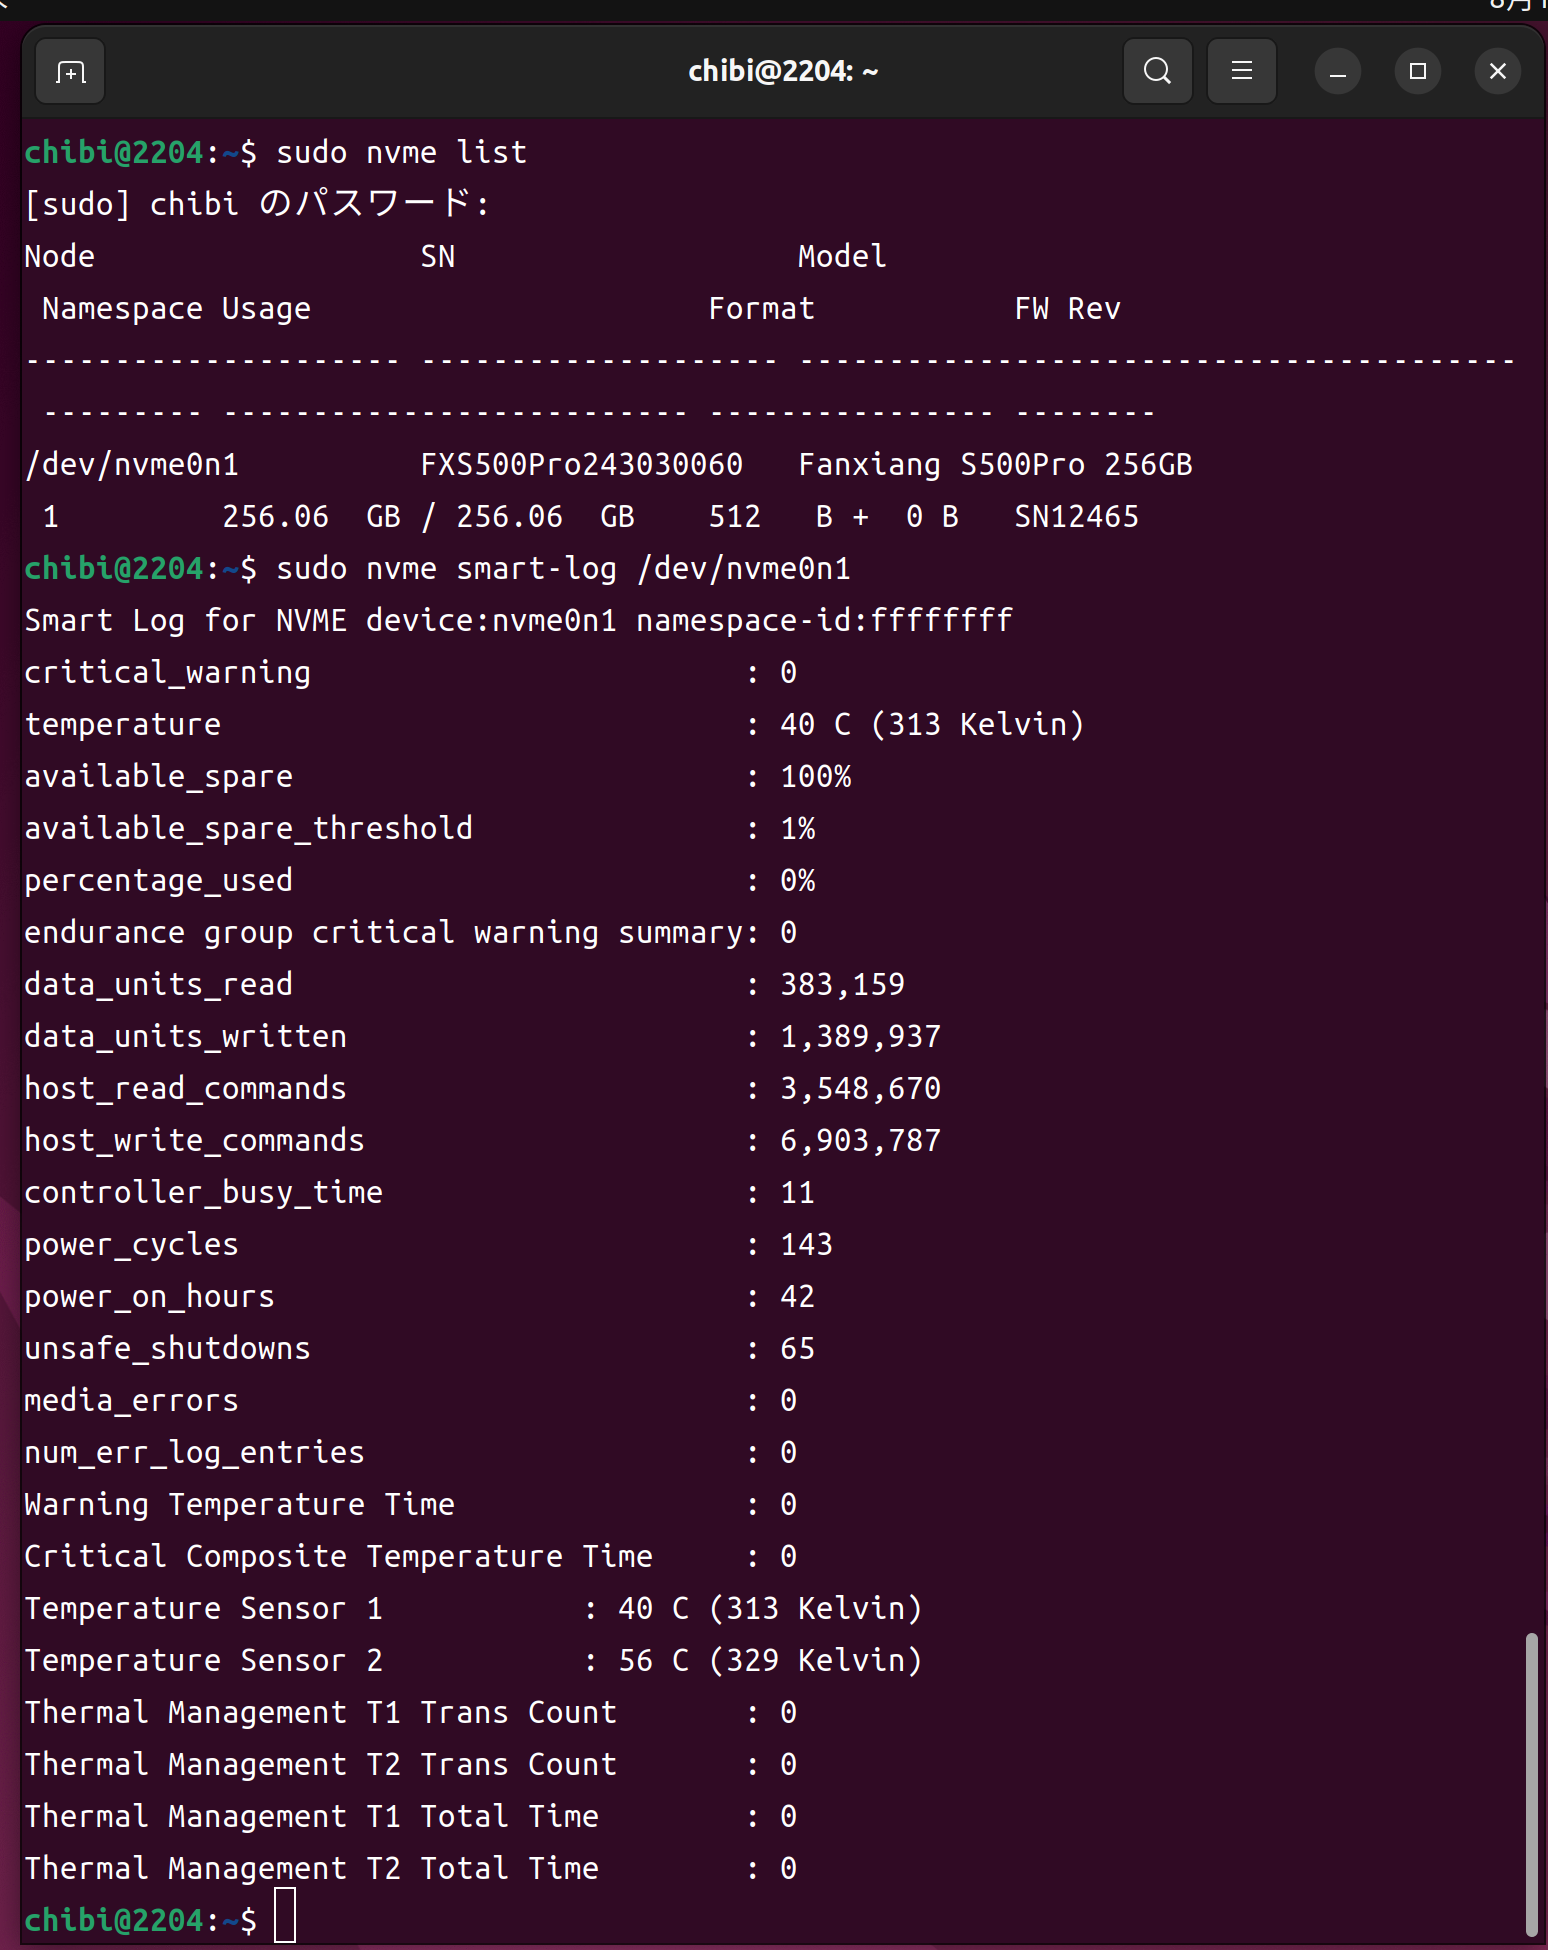The image size is (1548, 1950).
Task: Click the chibi@2204 window title
Action: coord(782,72)
